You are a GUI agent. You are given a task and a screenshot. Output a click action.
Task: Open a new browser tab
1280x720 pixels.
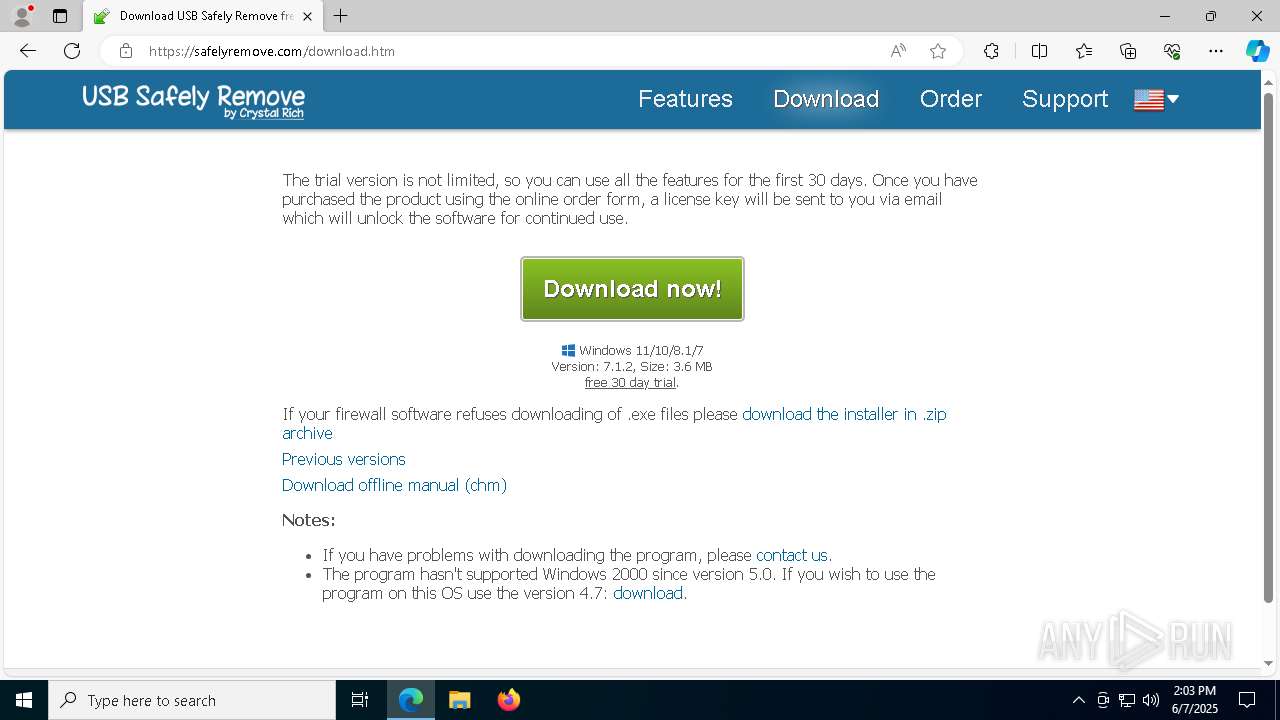click(x=341, y=16)
